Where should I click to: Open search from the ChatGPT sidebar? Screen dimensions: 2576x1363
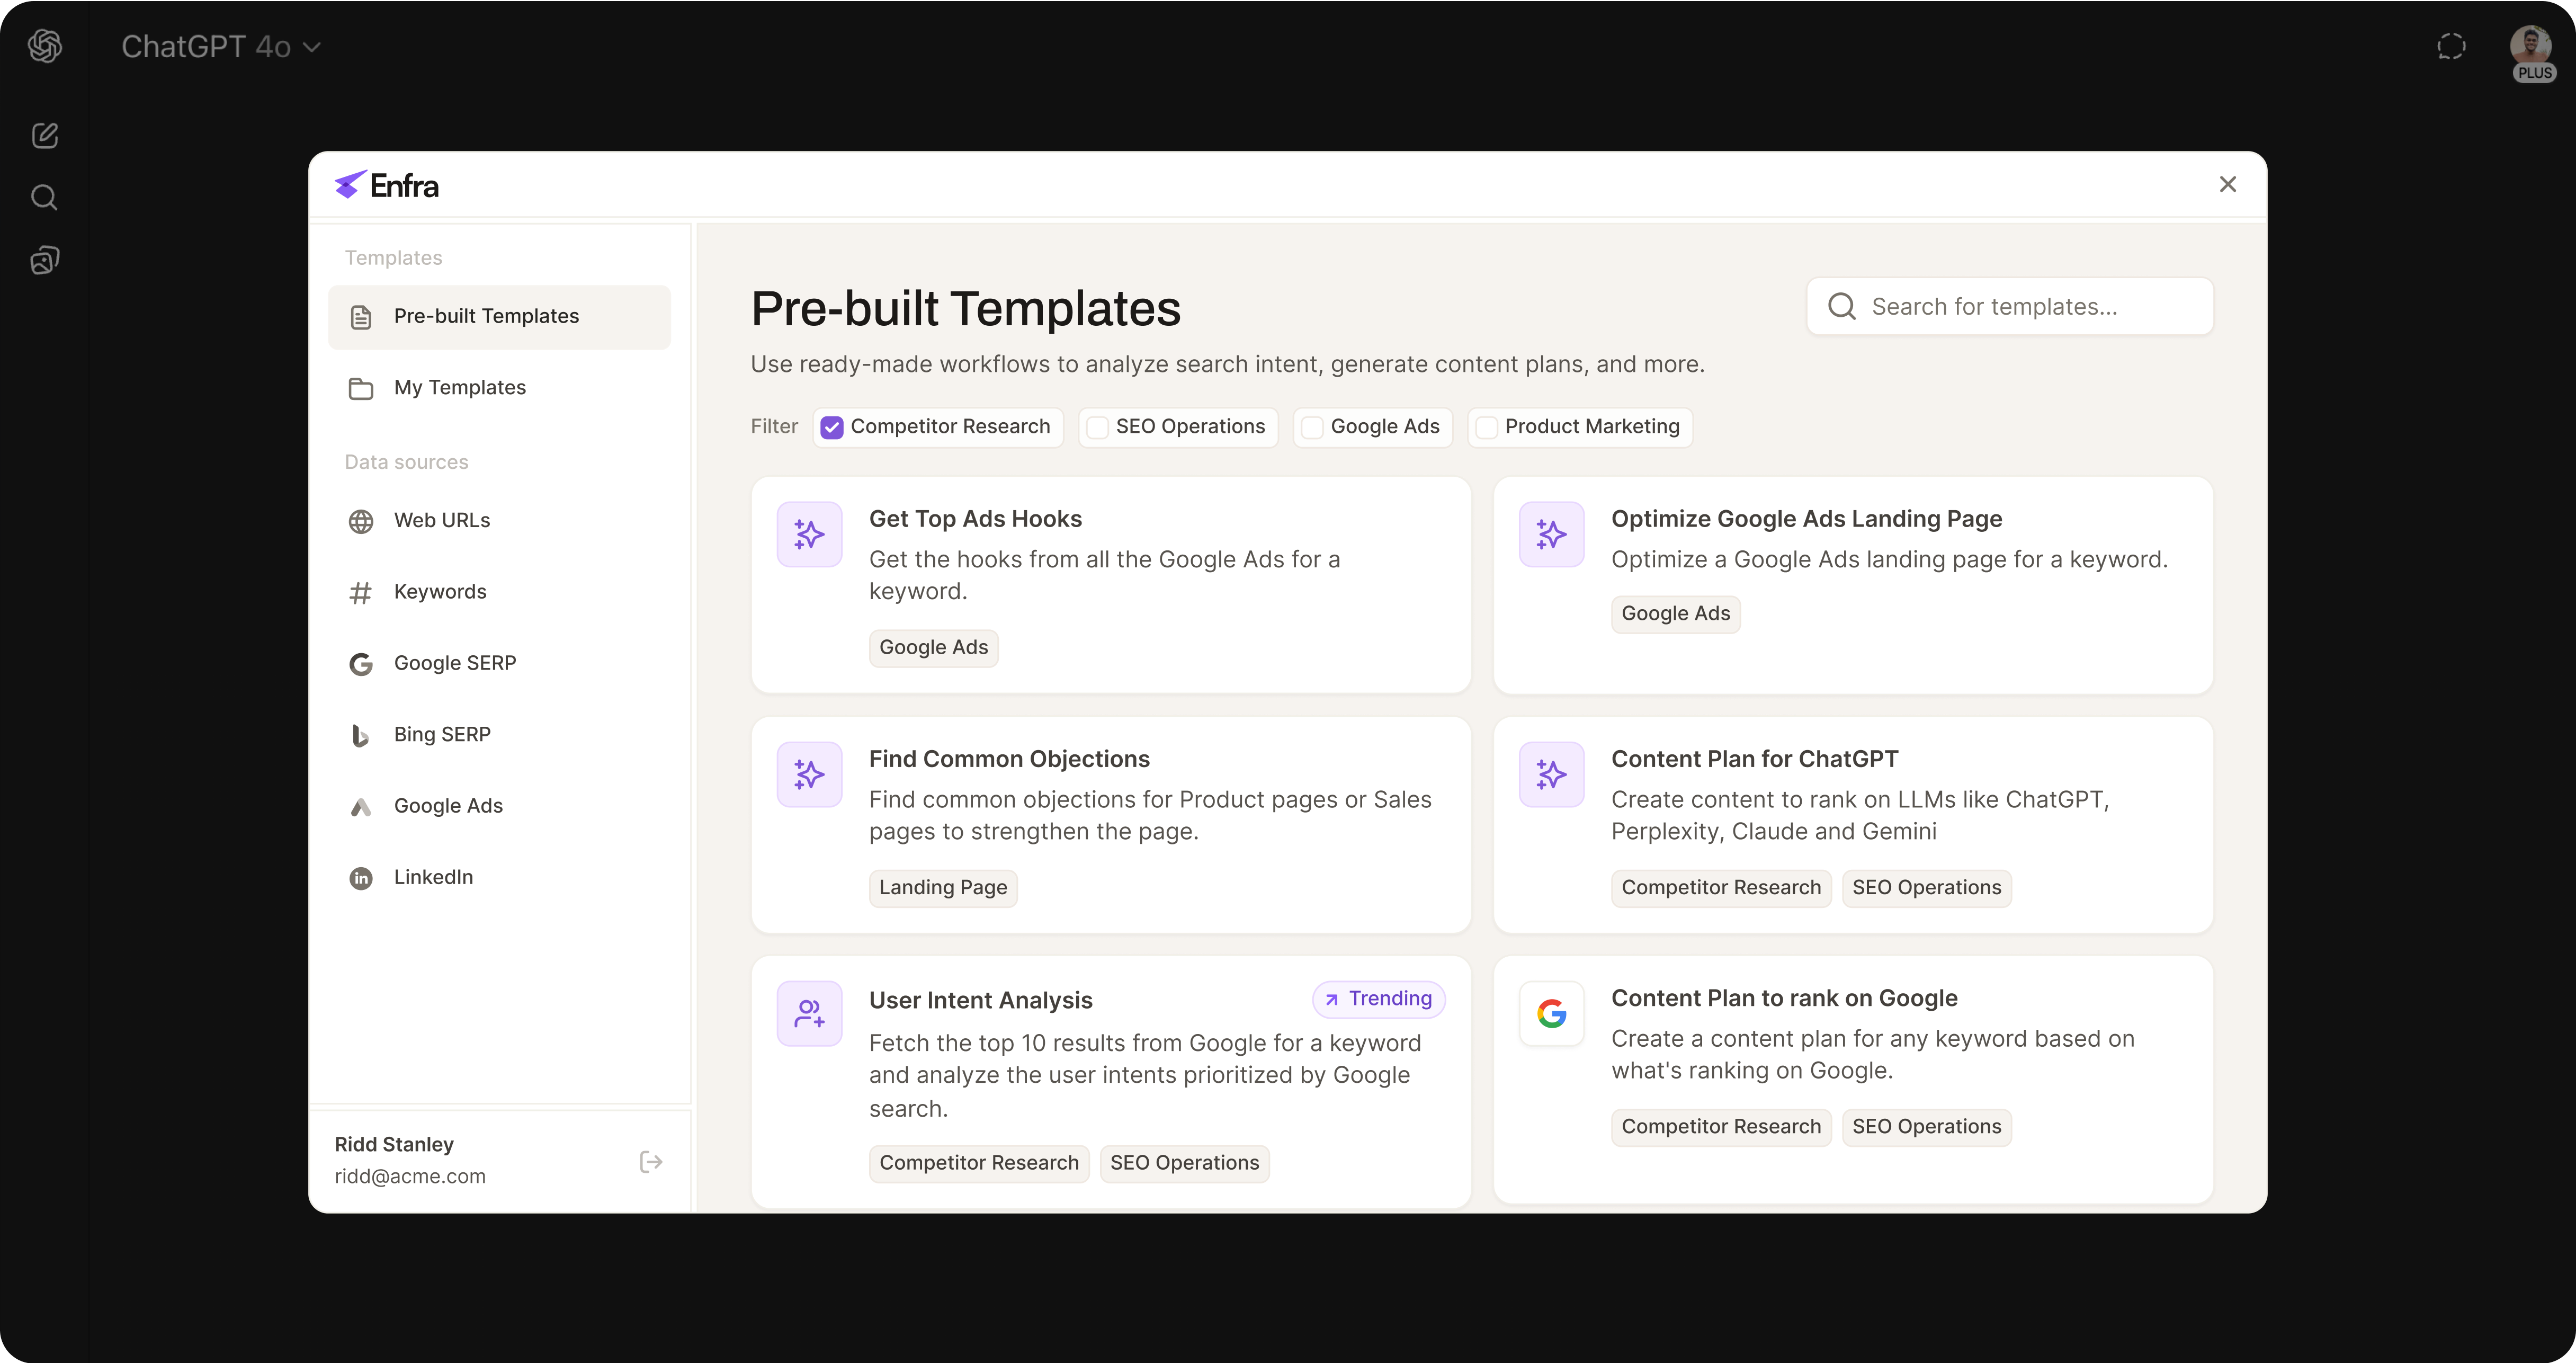click(x=44, y=197)
